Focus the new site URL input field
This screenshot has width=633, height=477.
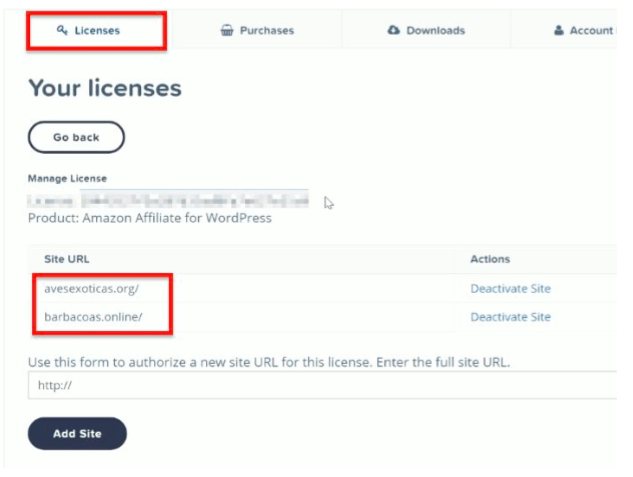pyautogui.click(x=320, y=385)
